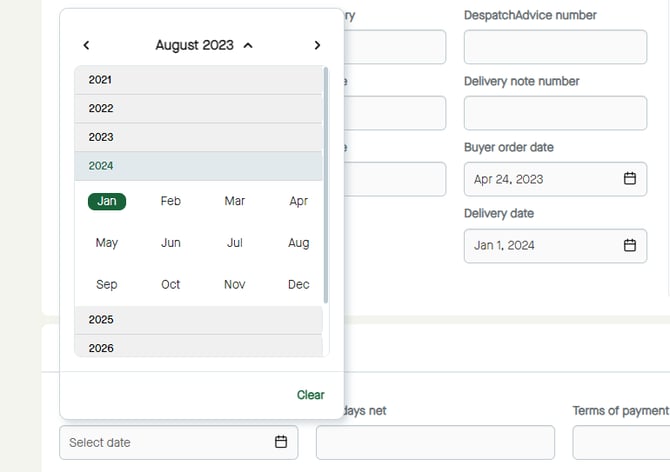Click the year list scrollbar

[x=326, y=185]
